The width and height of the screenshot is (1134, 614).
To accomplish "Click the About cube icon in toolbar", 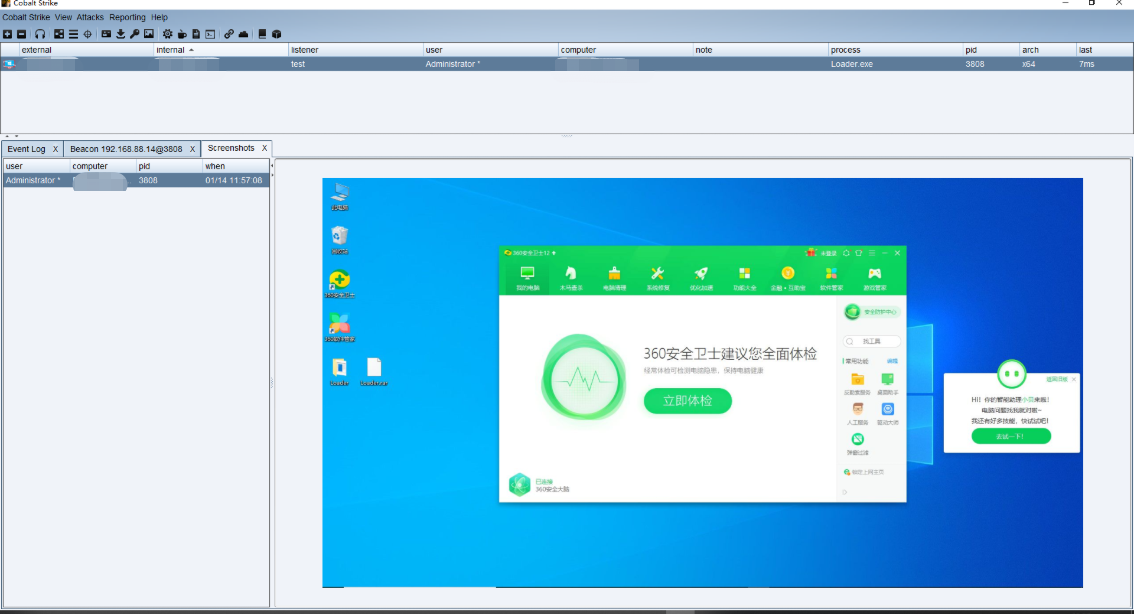I will click(x=276, y=34).
